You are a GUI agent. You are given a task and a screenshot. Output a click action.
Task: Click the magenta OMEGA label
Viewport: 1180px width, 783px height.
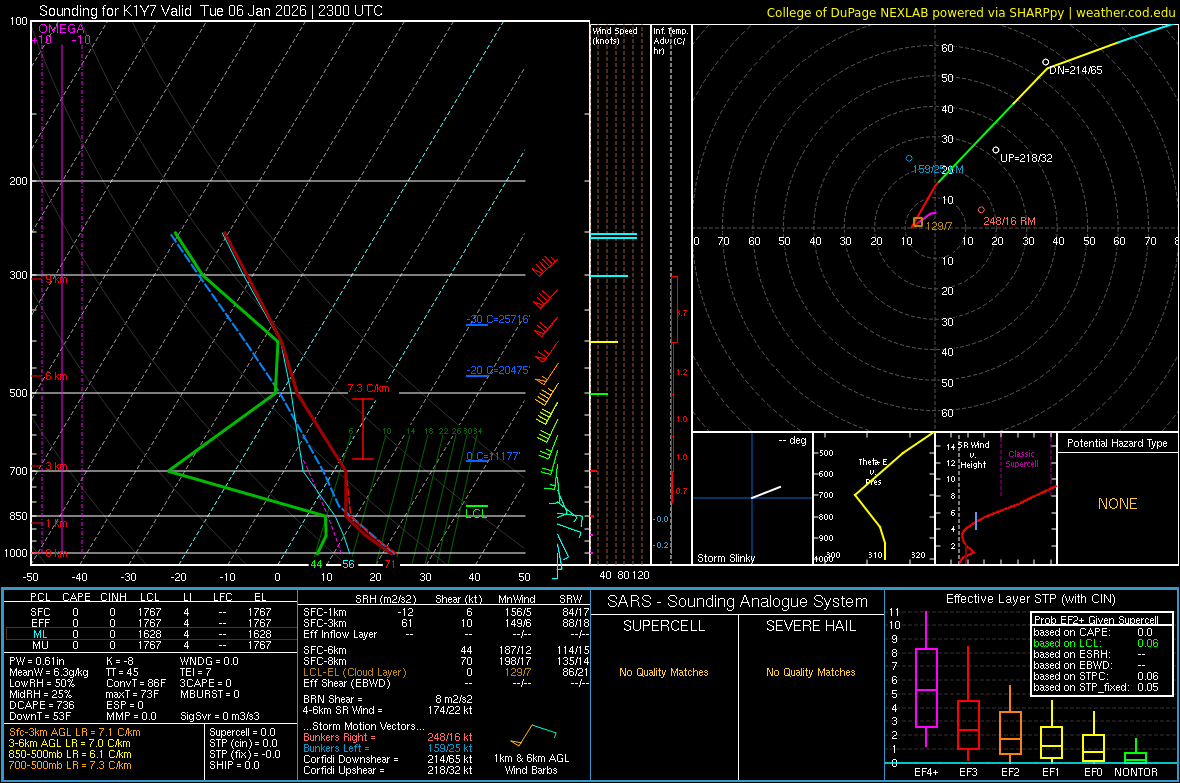[62, 29]
